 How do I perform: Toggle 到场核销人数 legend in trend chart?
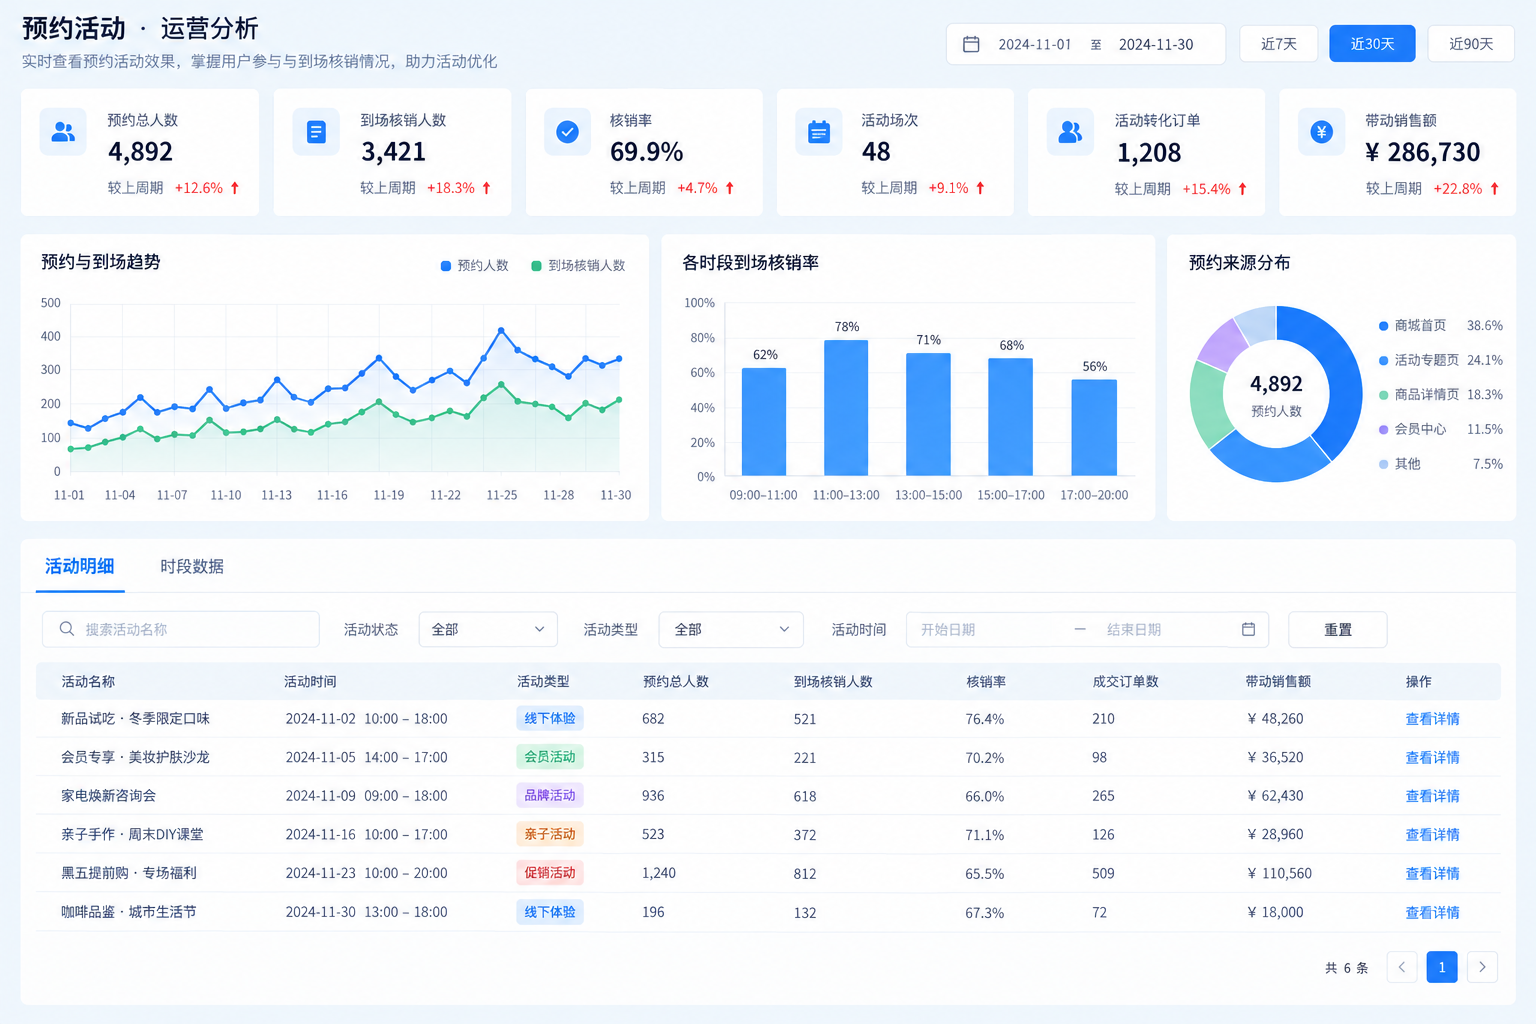click(x=578, y=265)
